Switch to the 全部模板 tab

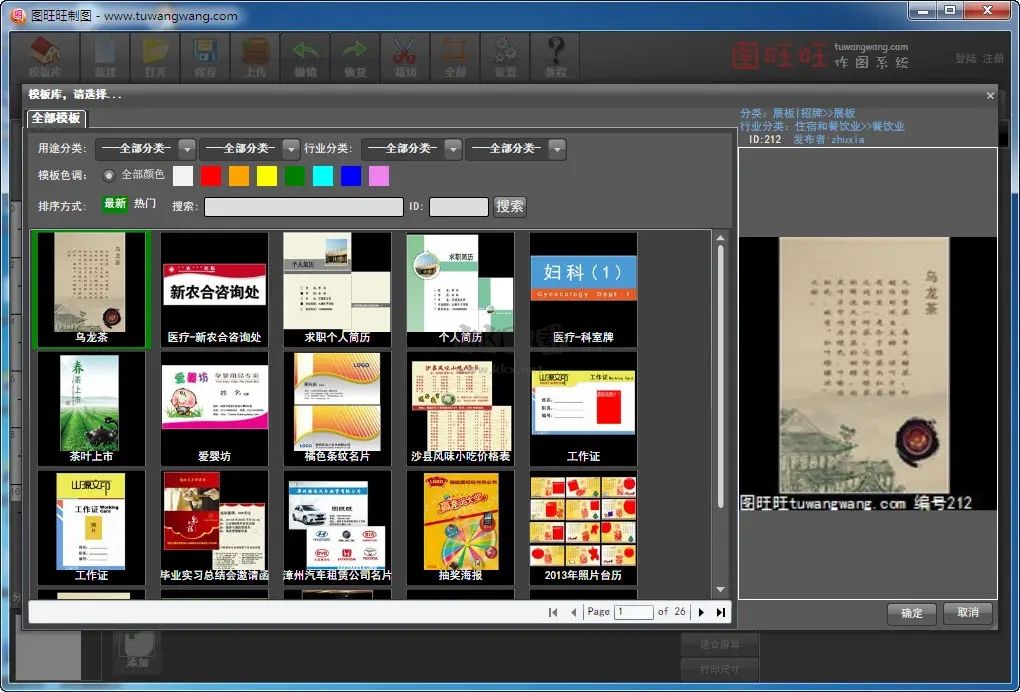point(55,118)
